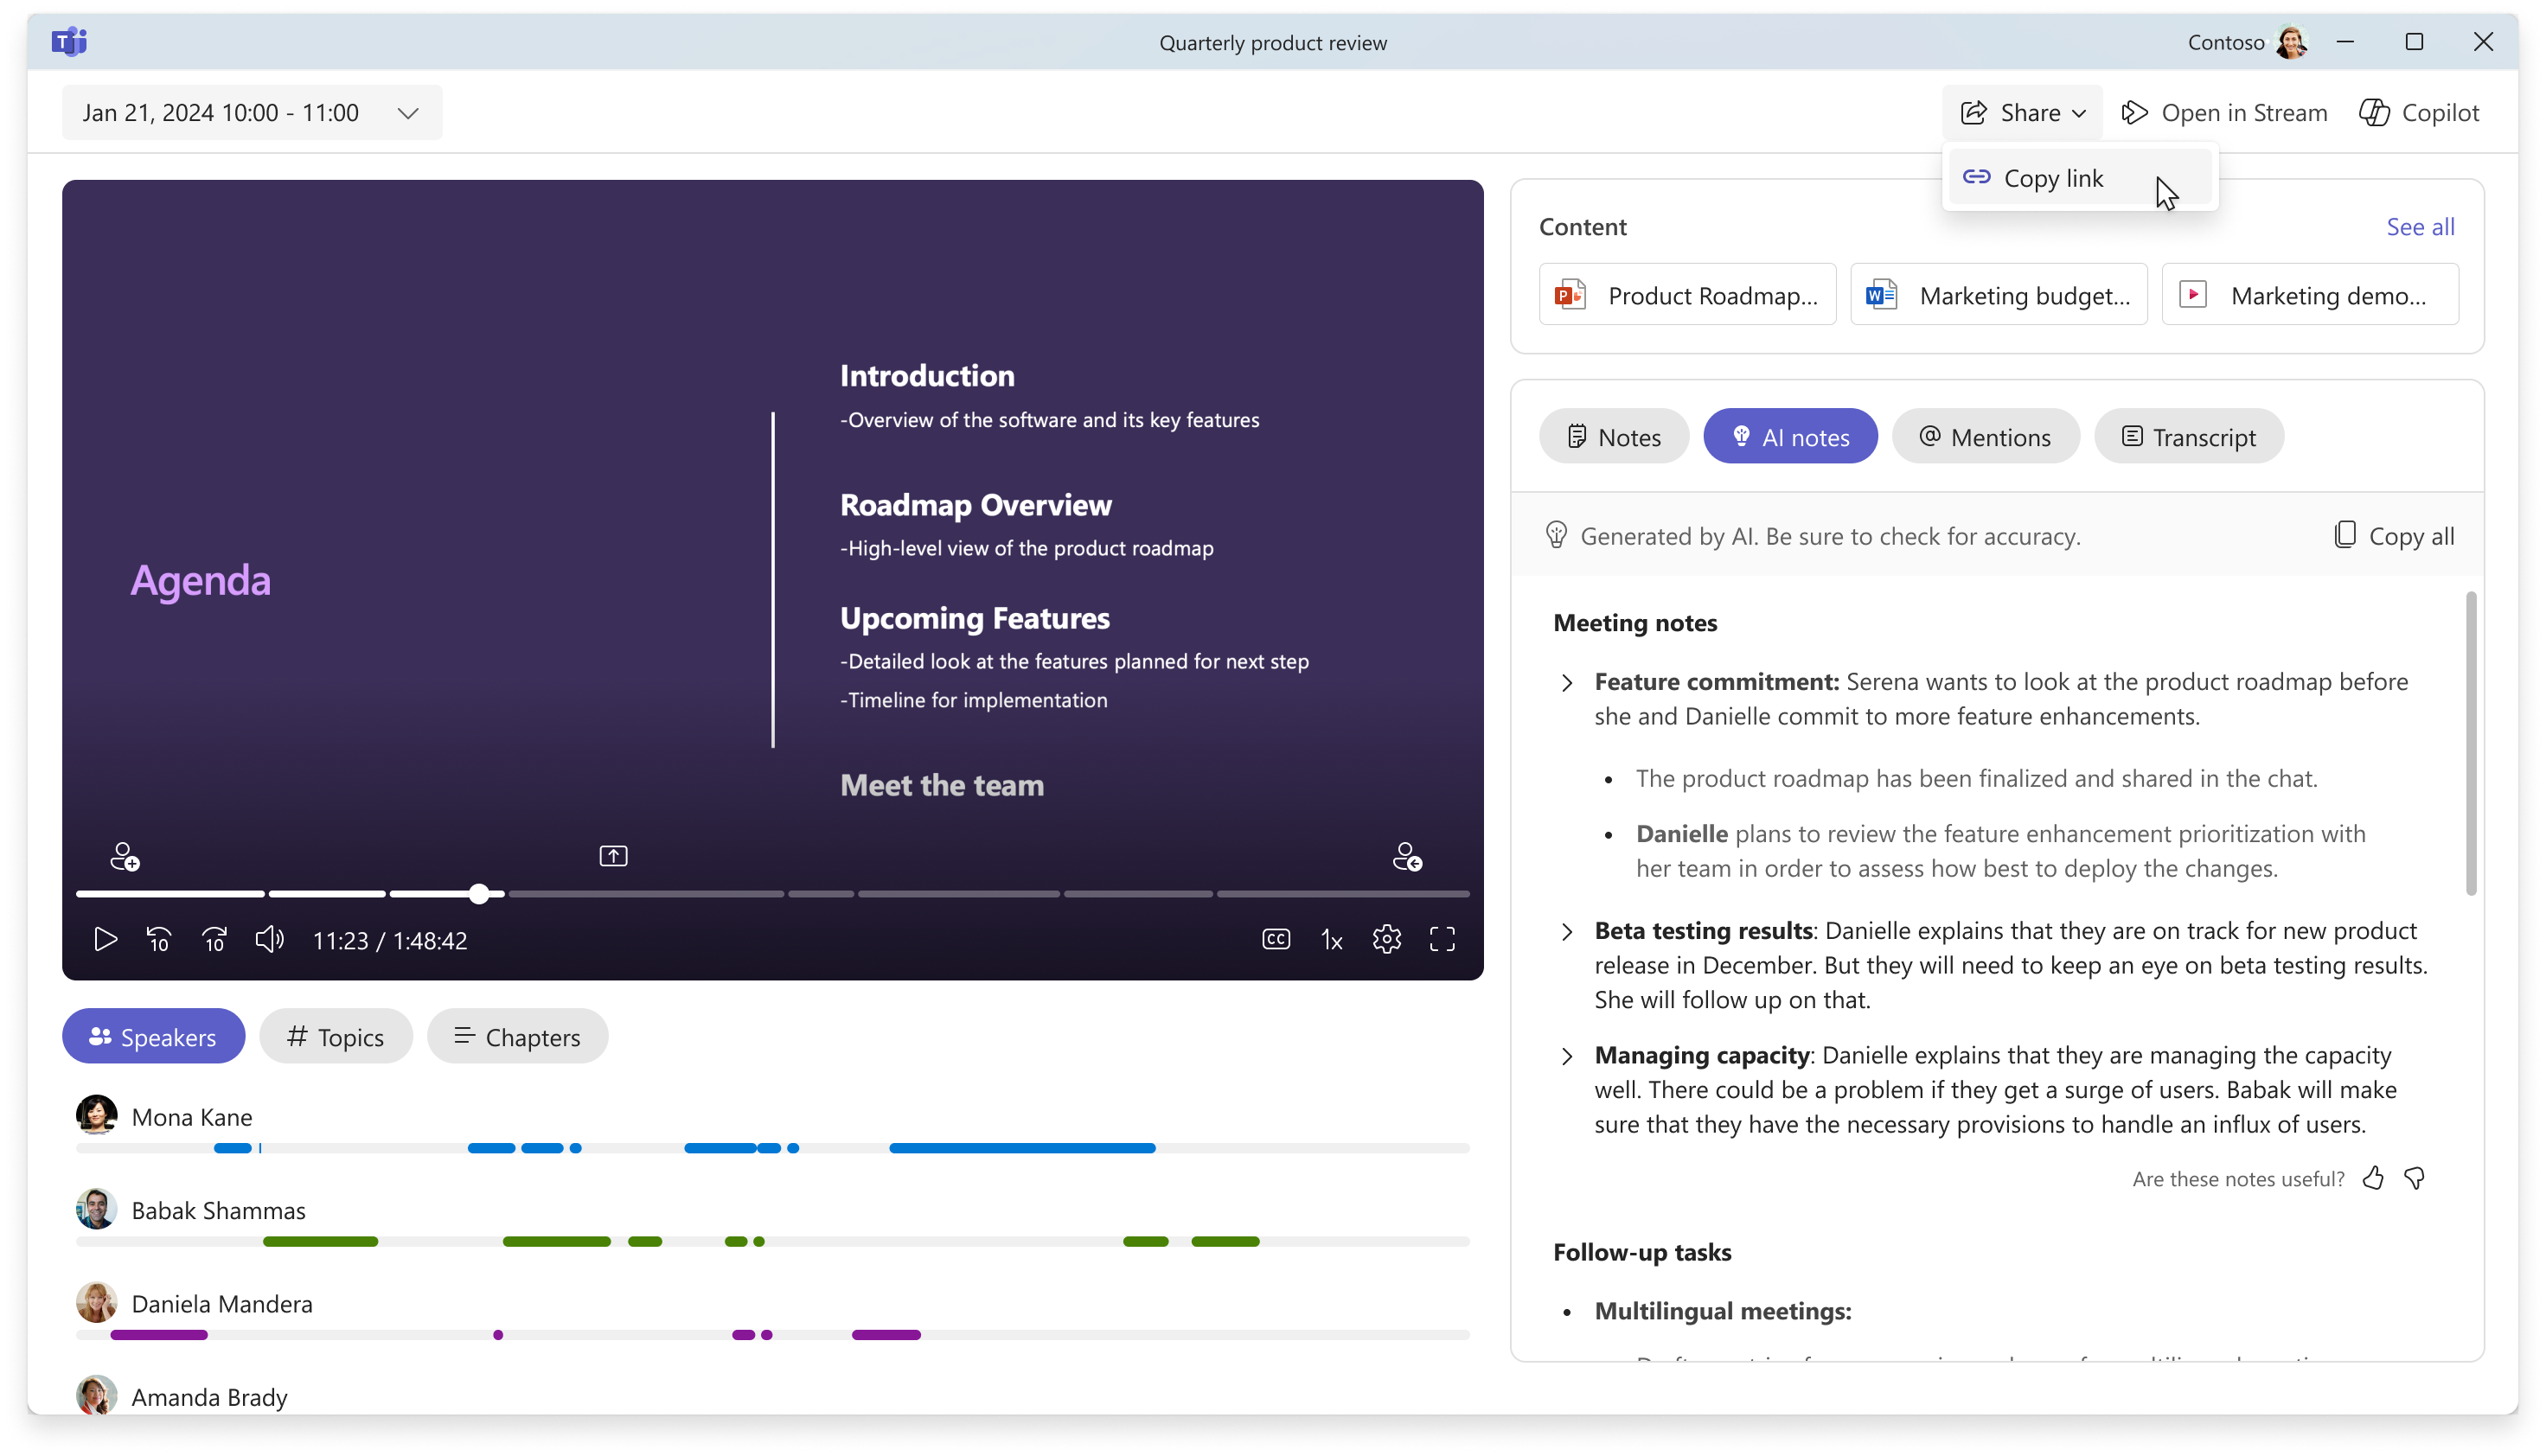Open the Copilot panel
This screenshot has width=2546, height=1456.
click(x=2419, y=113)
